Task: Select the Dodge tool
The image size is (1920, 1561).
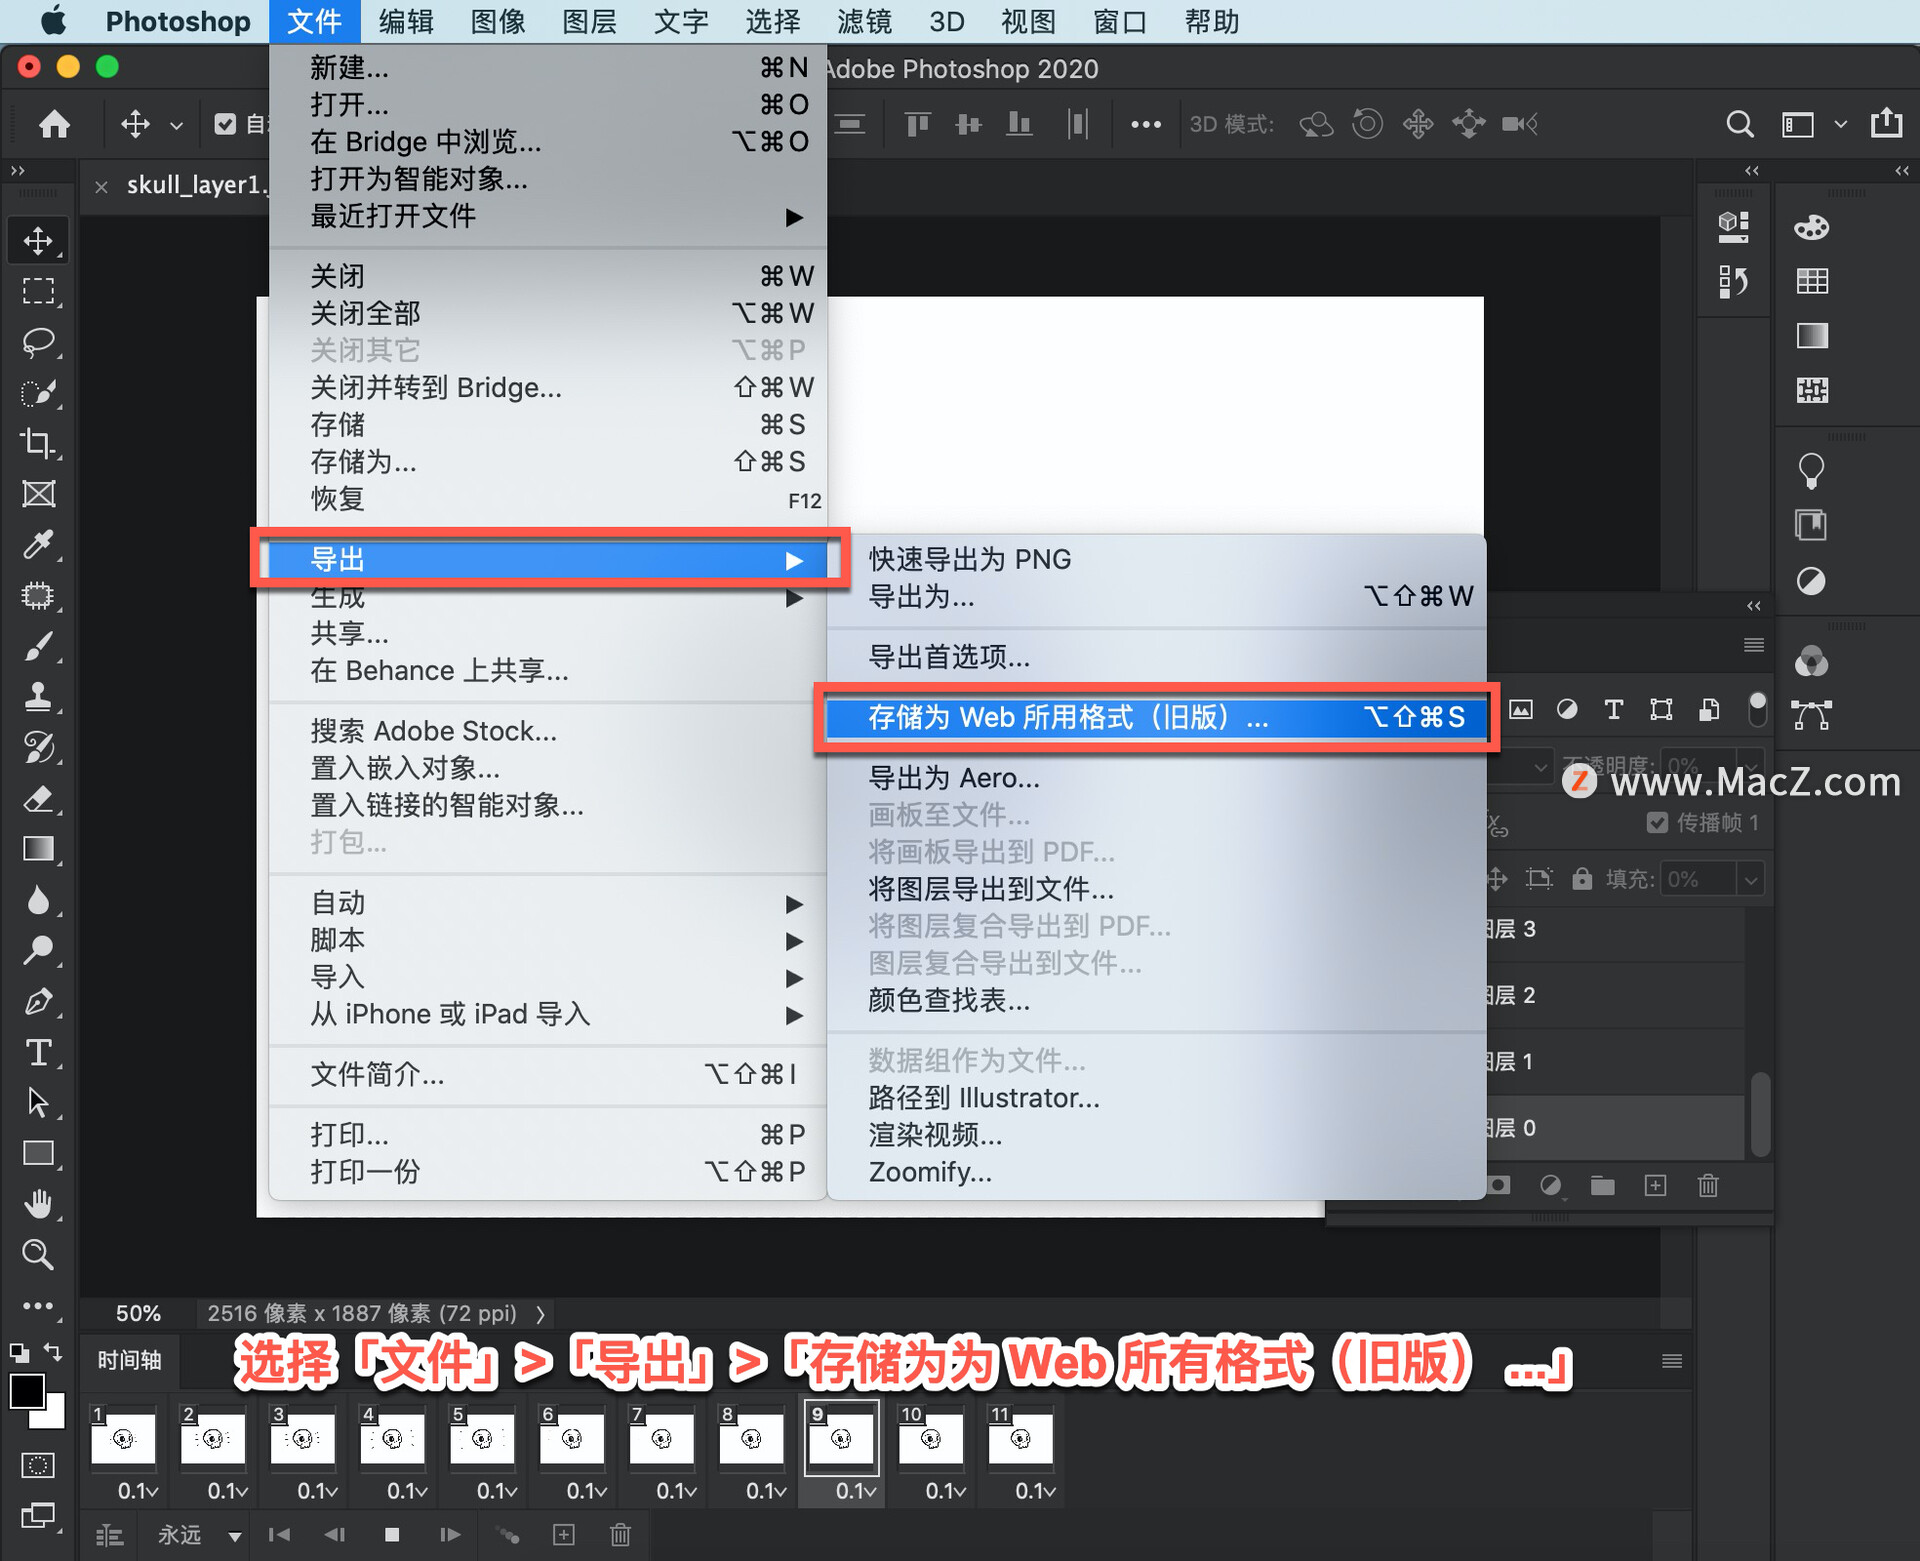Action: click(x=38, y=950)
